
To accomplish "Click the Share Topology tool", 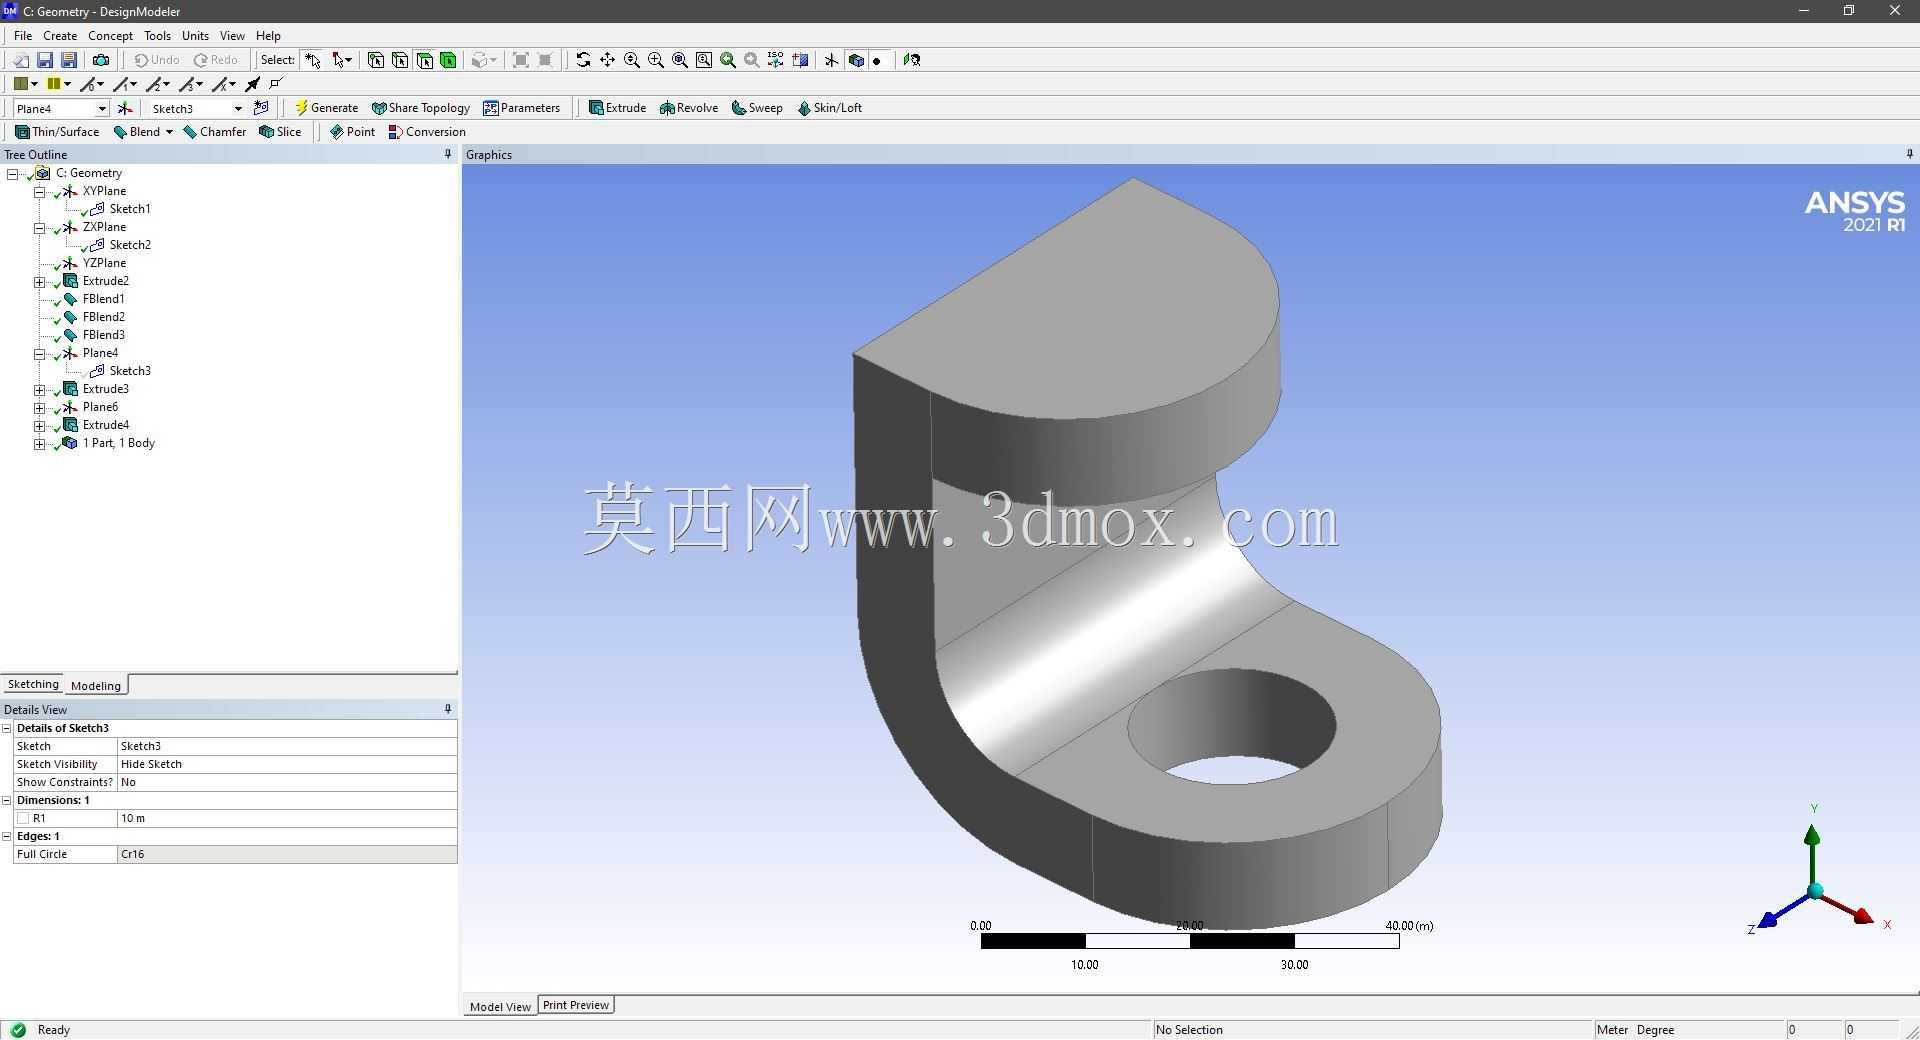I will click(420, 108).
